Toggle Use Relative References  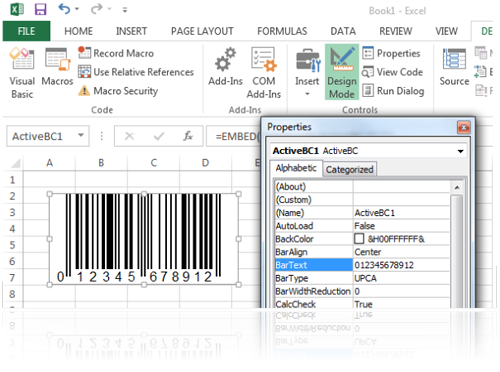tap(136, 72)
